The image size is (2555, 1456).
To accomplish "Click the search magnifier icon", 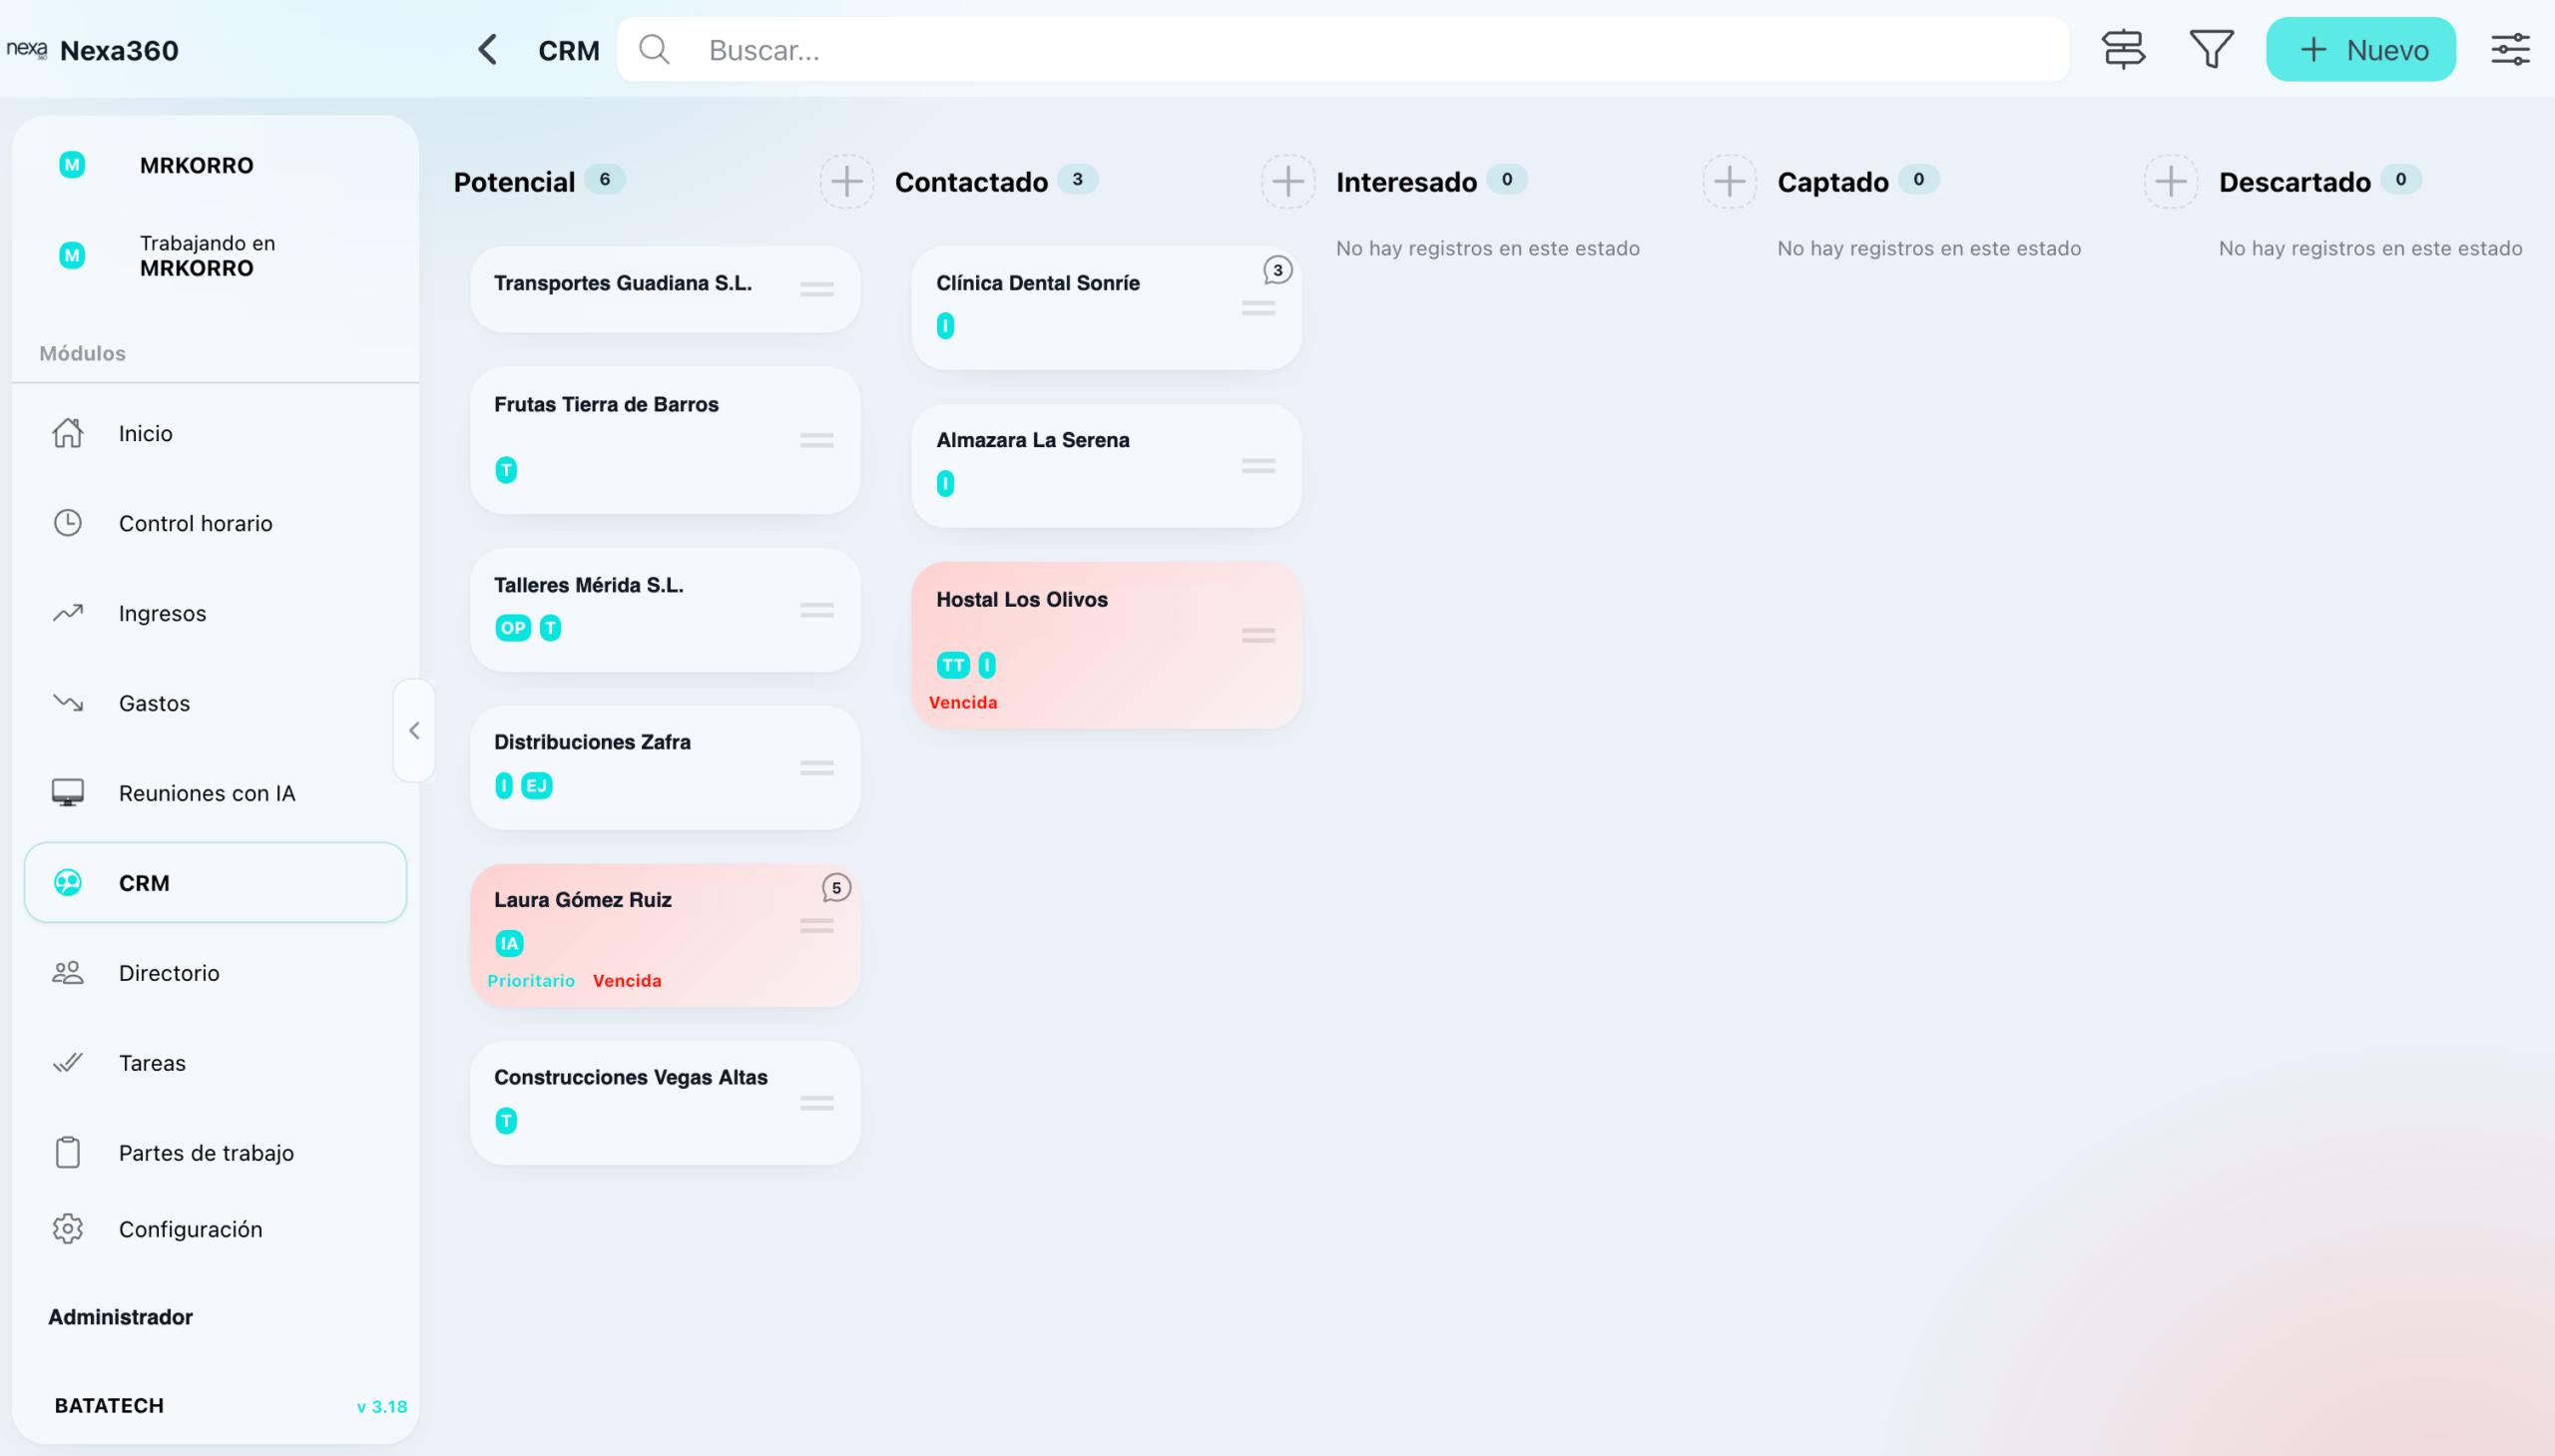I will click(x=654, y=49).
